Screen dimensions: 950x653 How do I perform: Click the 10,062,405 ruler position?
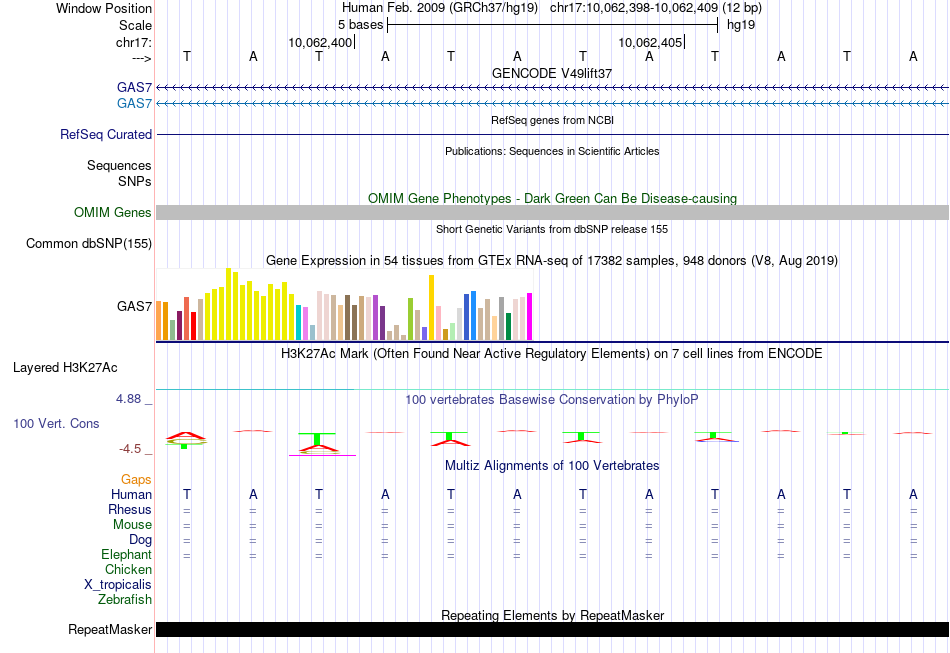650,42
